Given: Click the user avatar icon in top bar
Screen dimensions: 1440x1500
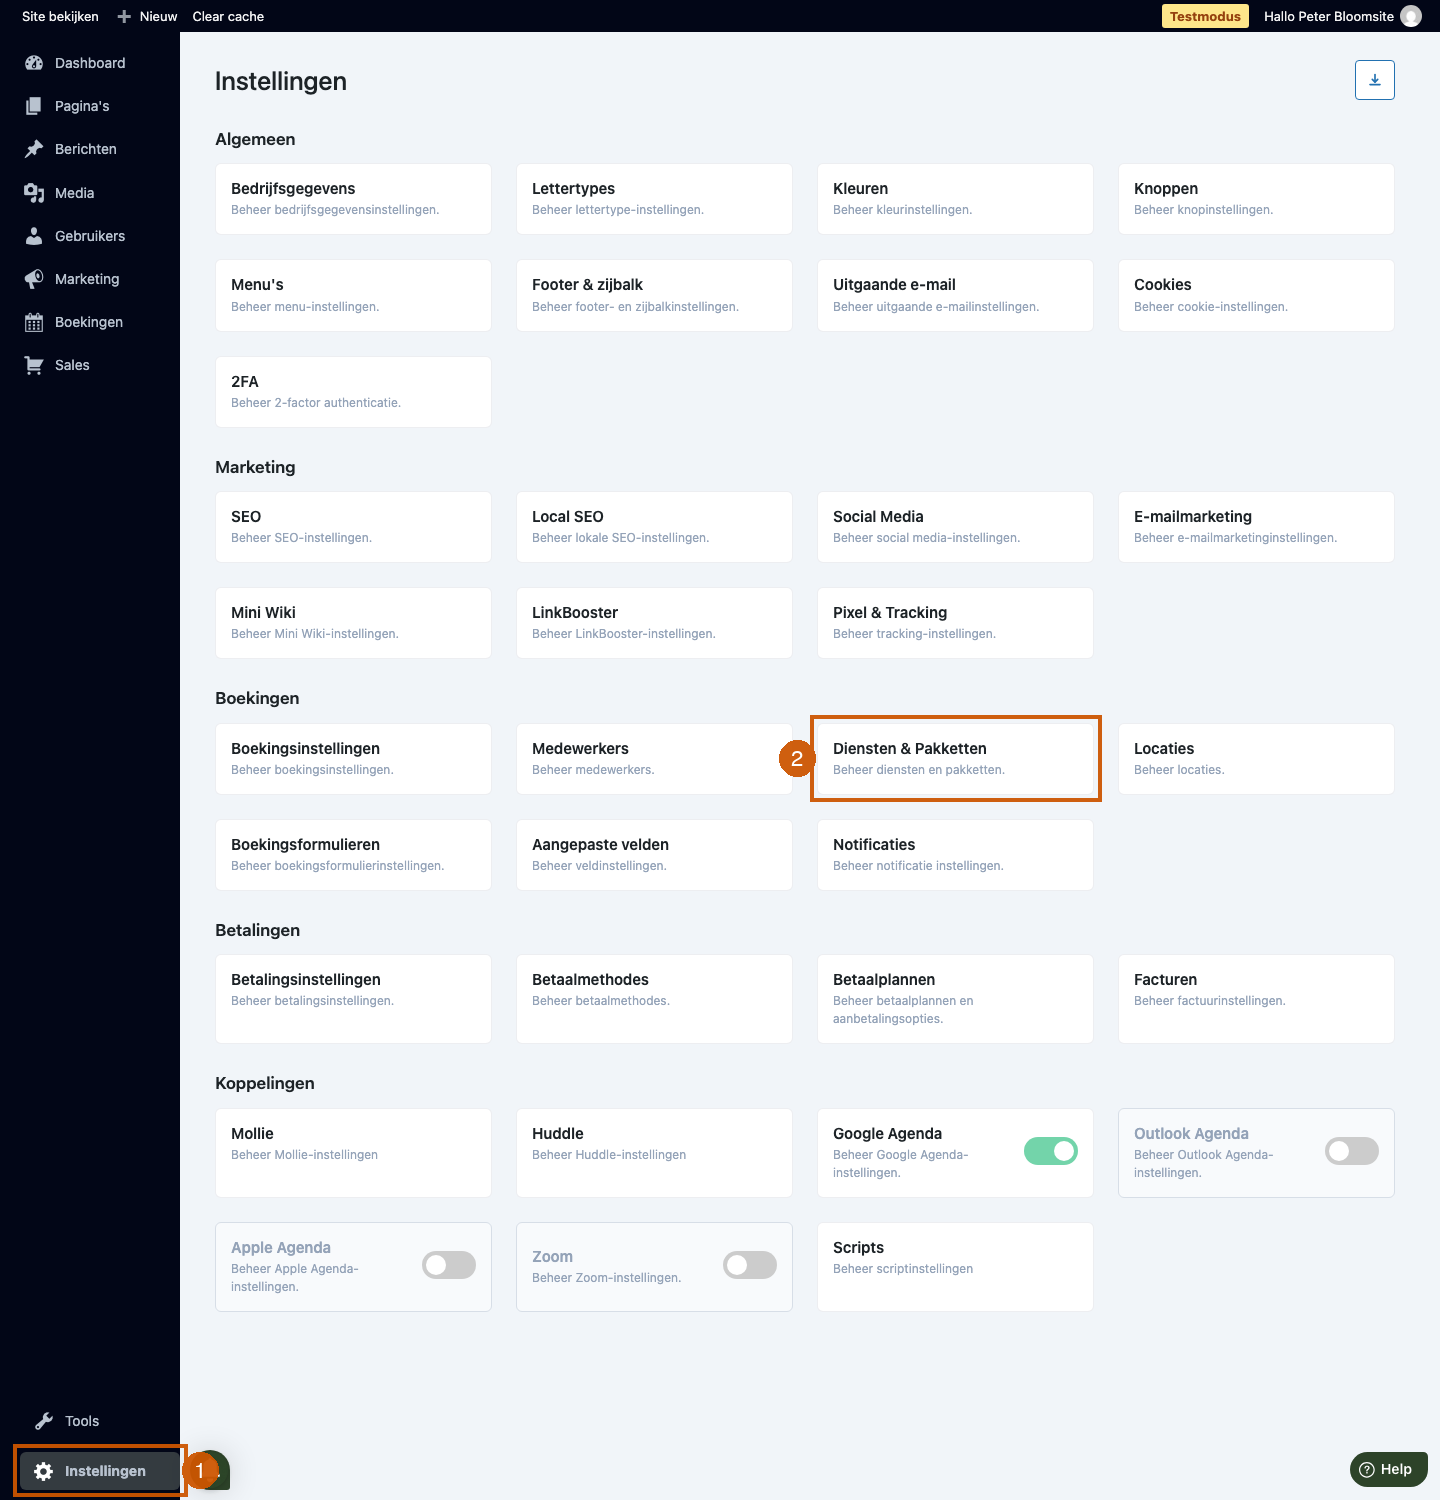Looking at the screenshot, I should [x=1411, y=16].
